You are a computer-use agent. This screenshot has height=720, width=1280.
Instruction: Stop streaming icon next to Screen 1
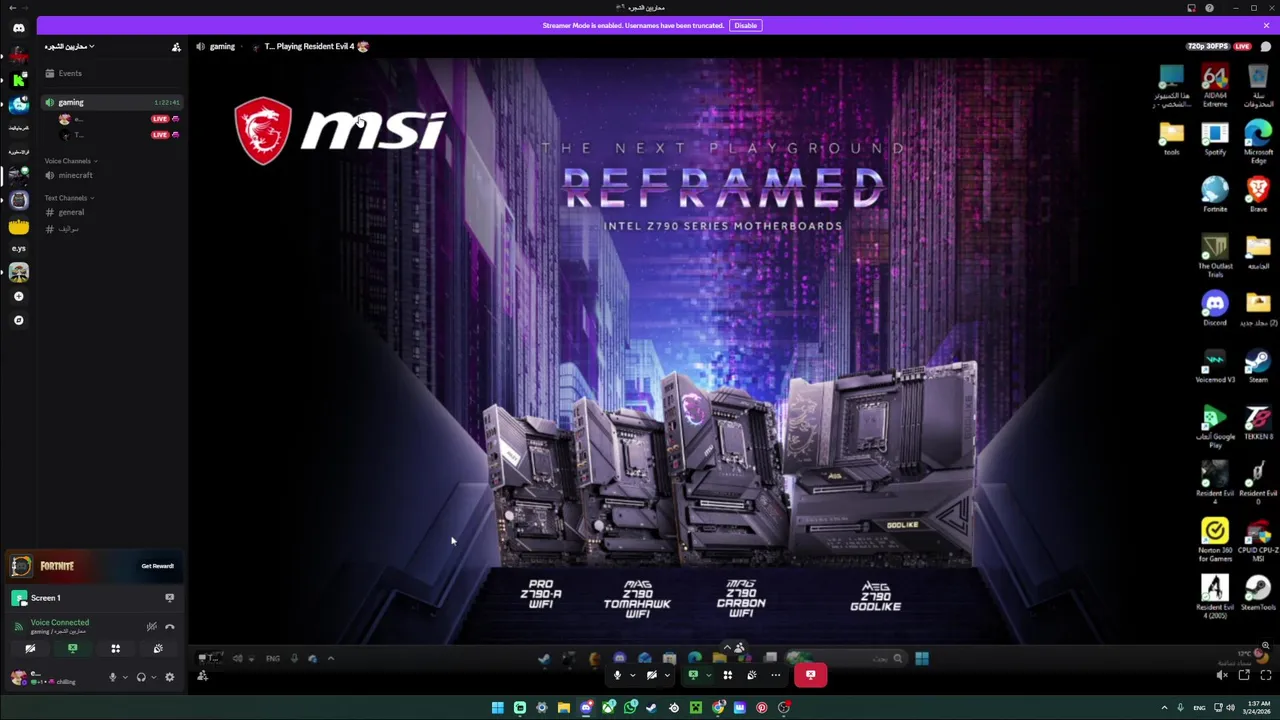169,598
